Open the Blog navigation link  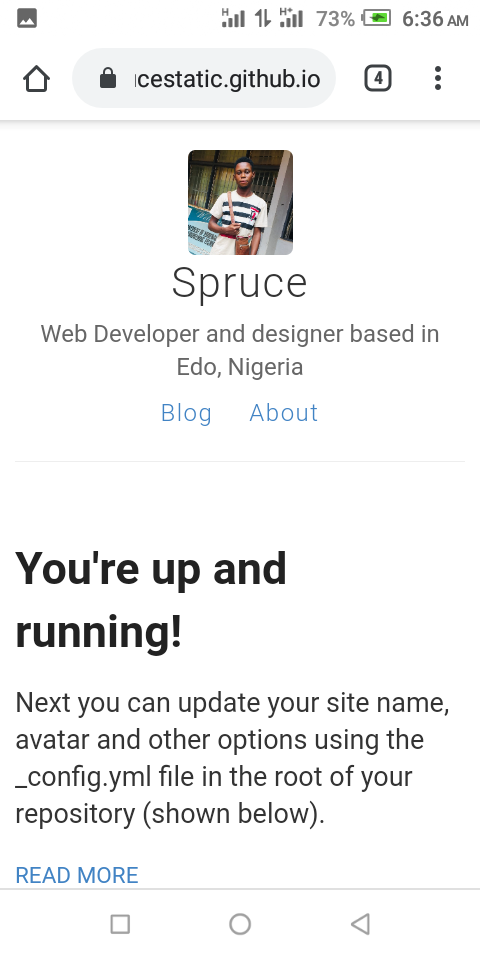tap(186, 413)
